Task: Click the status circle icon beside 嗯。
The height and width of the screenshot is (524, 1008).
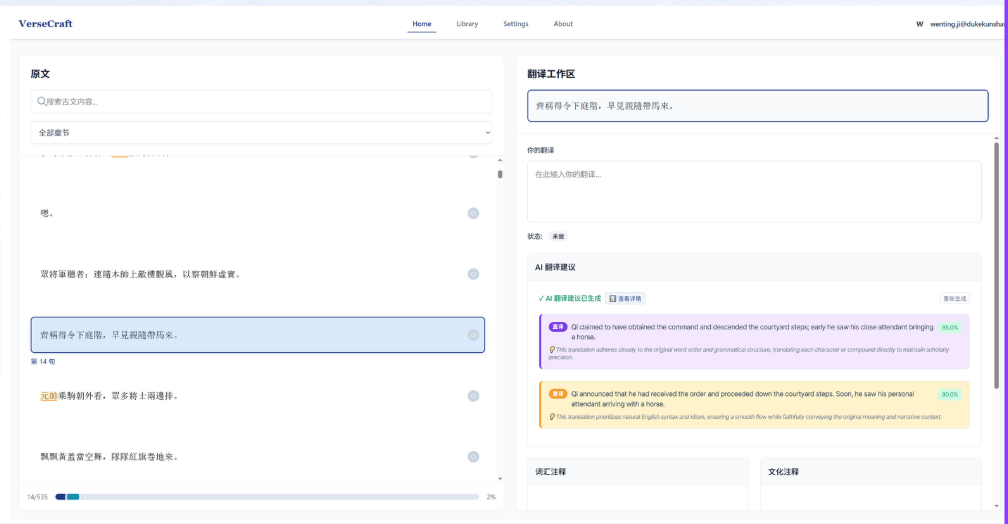Action: click(x=473, y=213)
